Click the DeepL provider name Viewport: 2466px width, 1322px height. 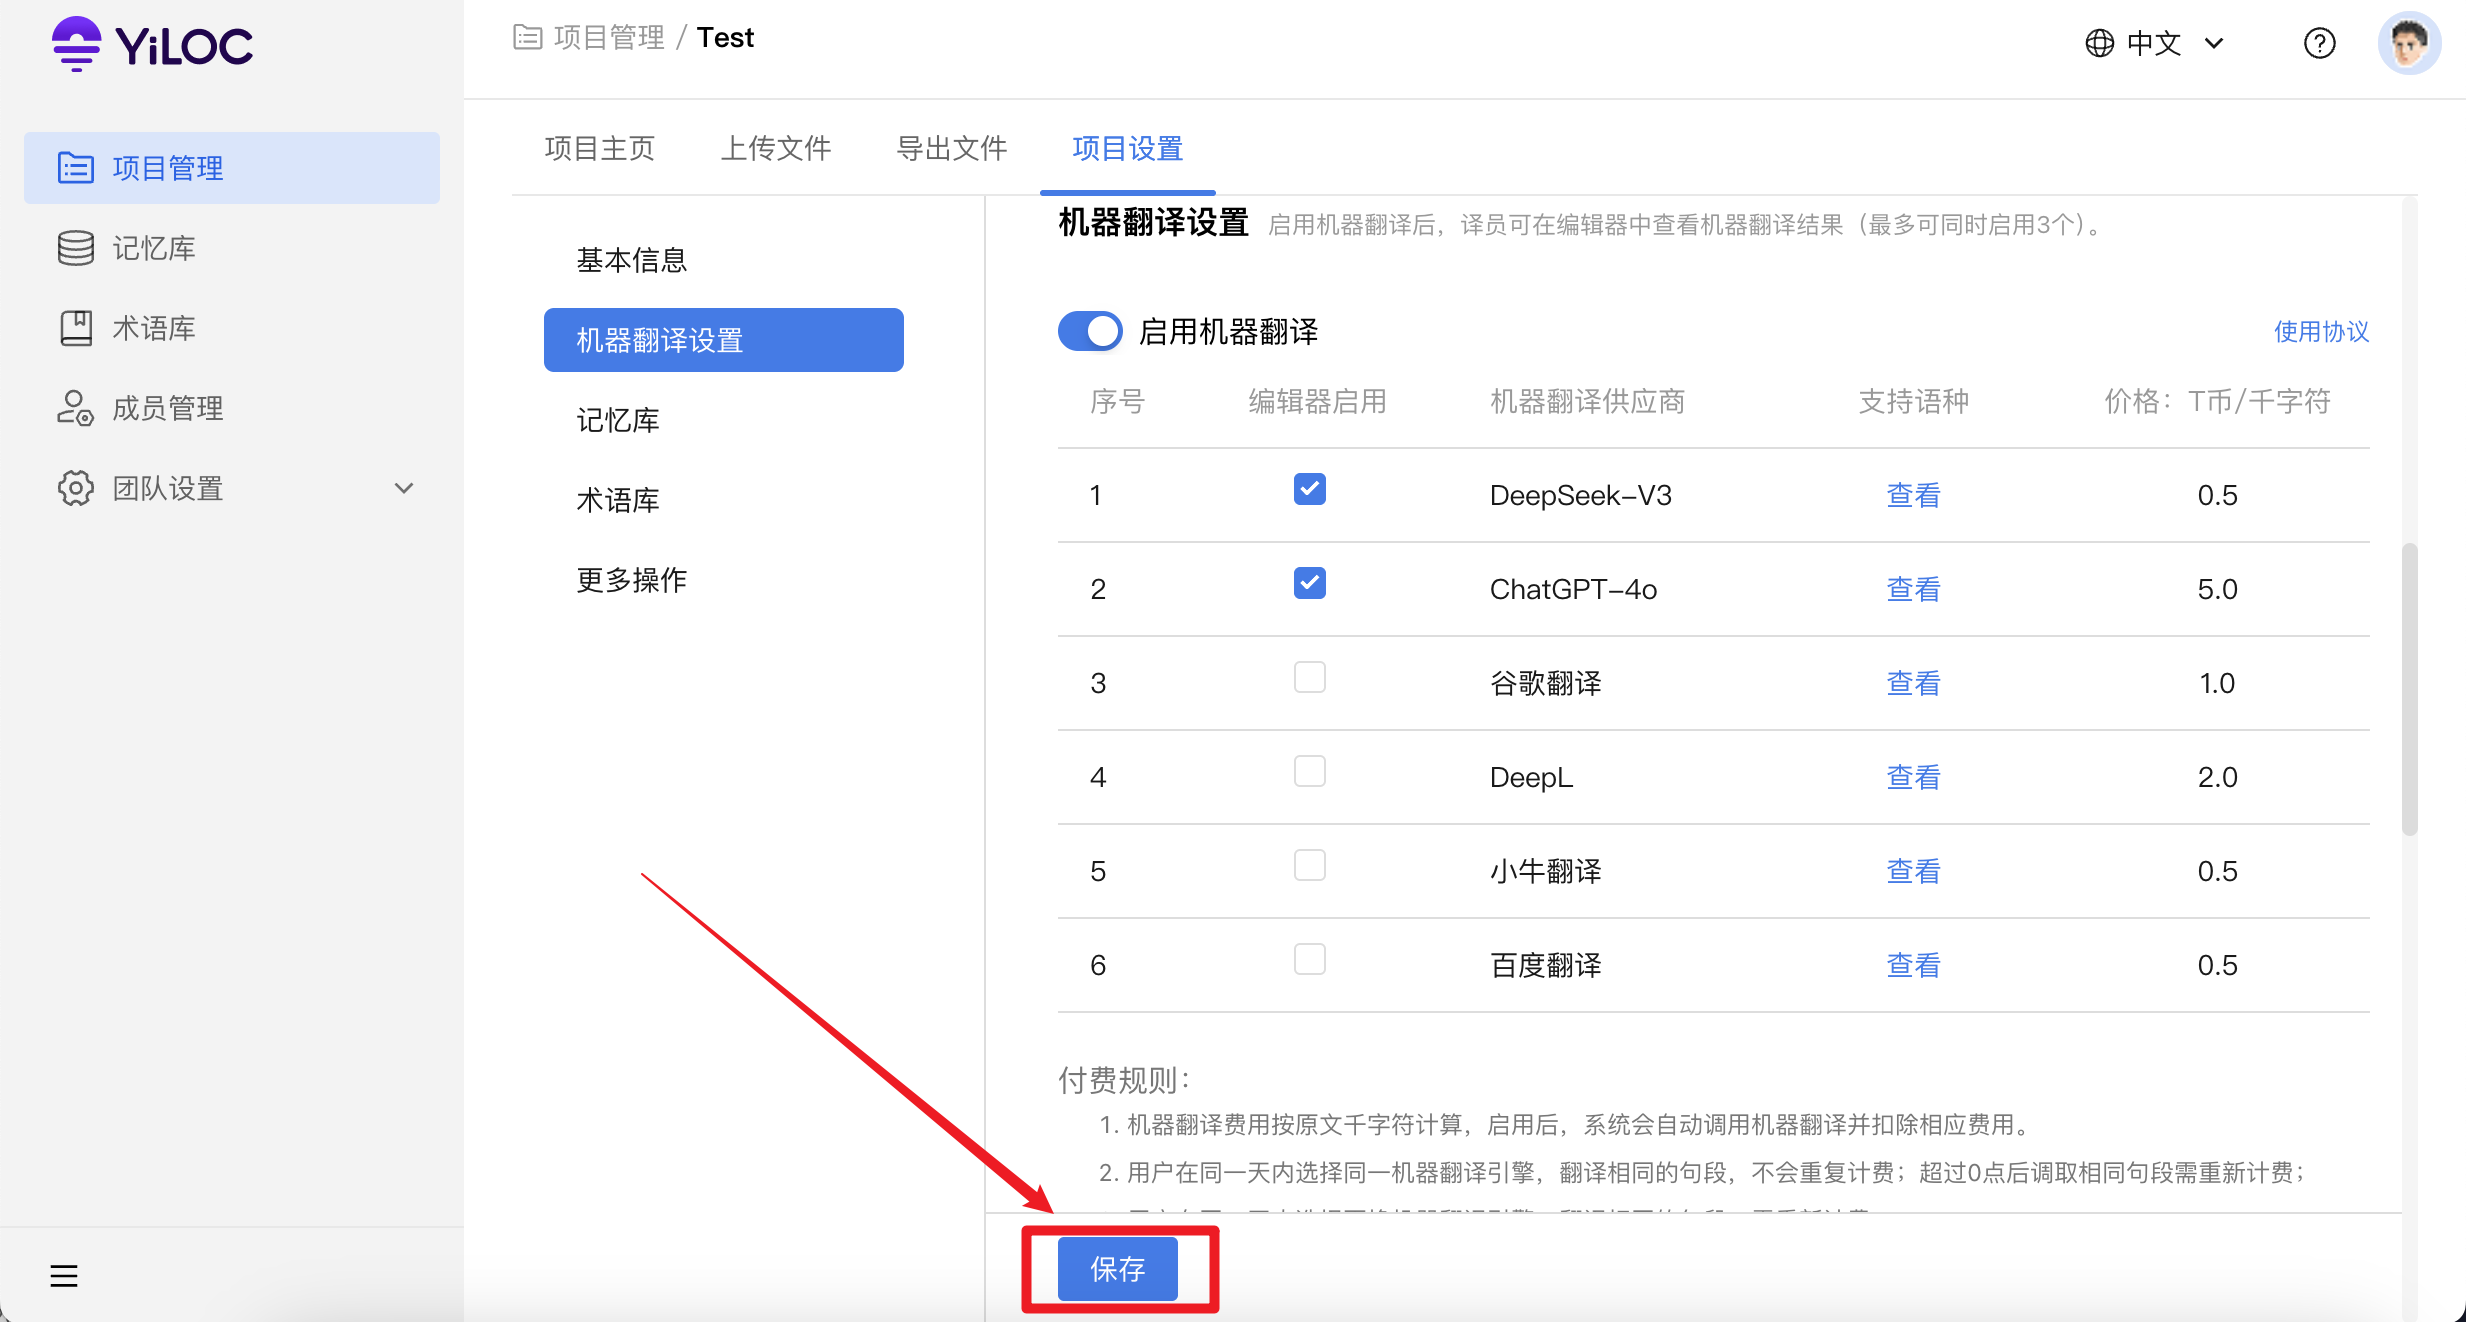tap(1531, 777)
